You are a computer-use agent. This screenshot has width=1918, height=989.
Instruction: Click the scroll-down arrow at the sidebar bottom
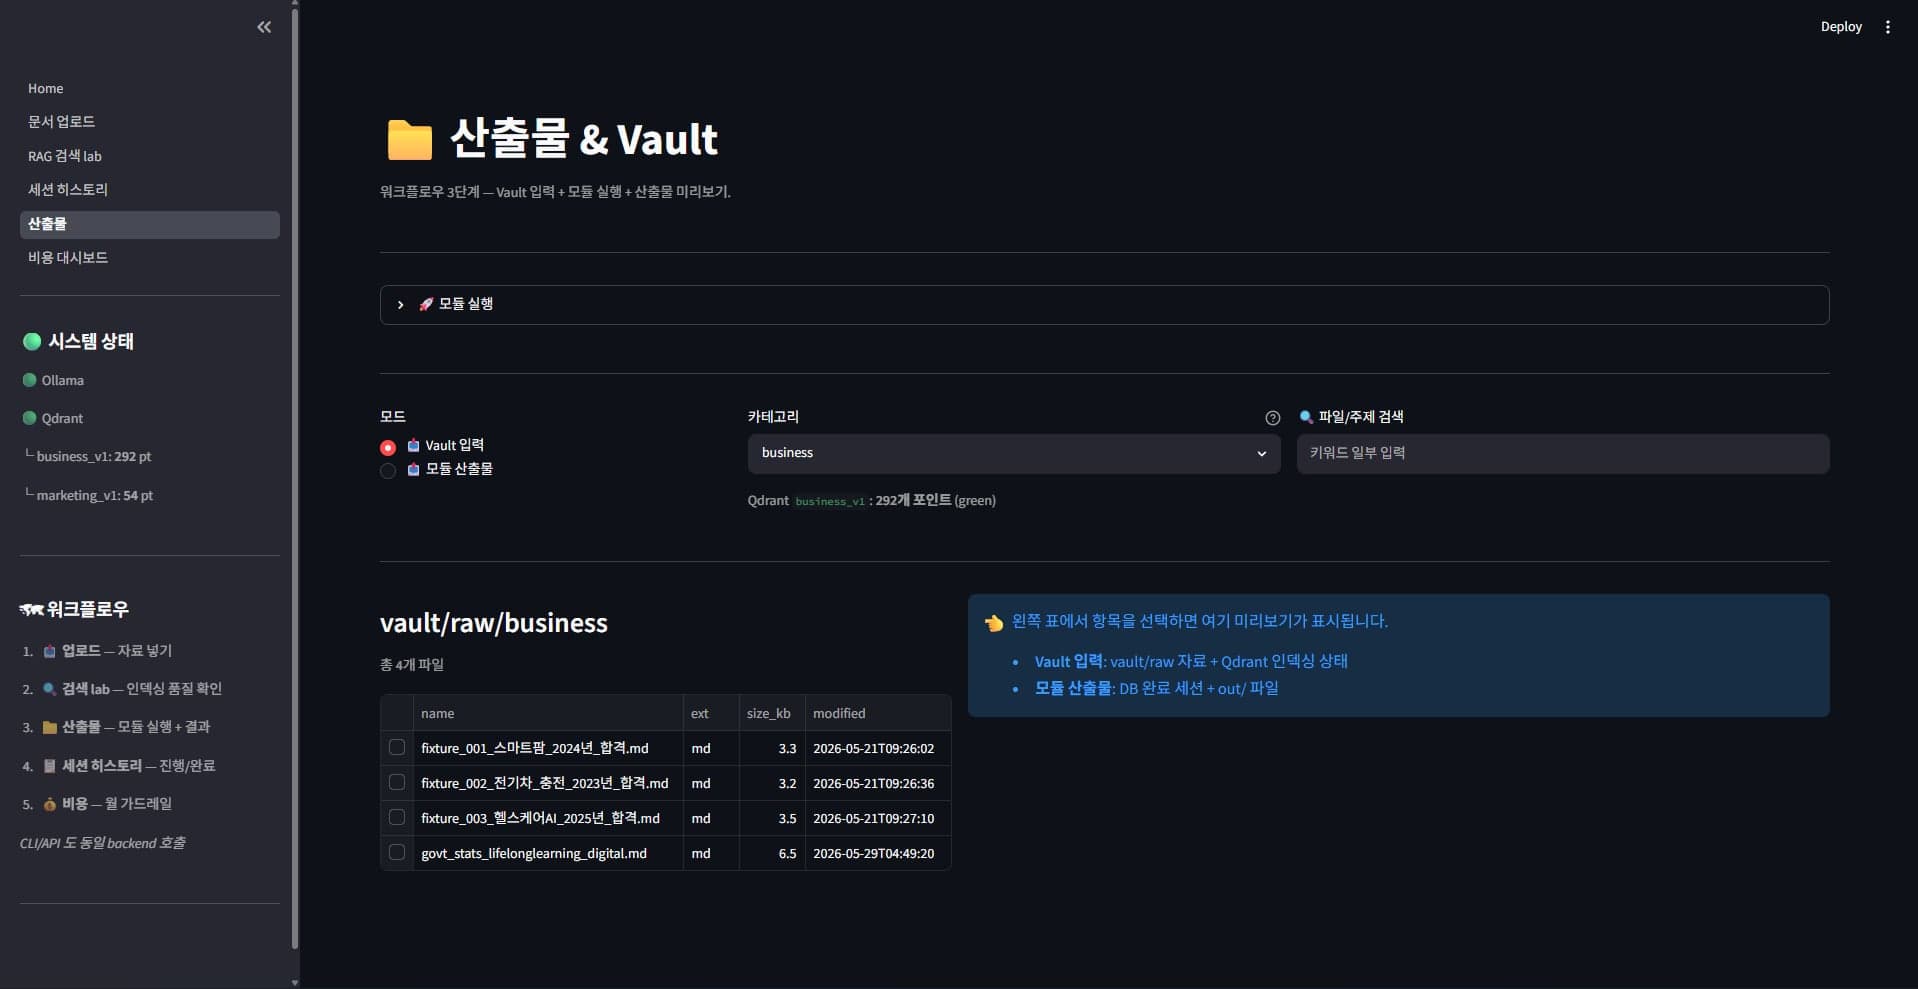coord(294,982)
